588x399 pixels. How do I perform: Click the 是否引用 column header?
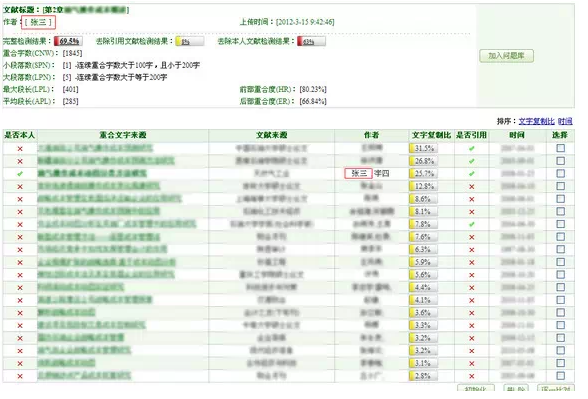click(471, 135)
